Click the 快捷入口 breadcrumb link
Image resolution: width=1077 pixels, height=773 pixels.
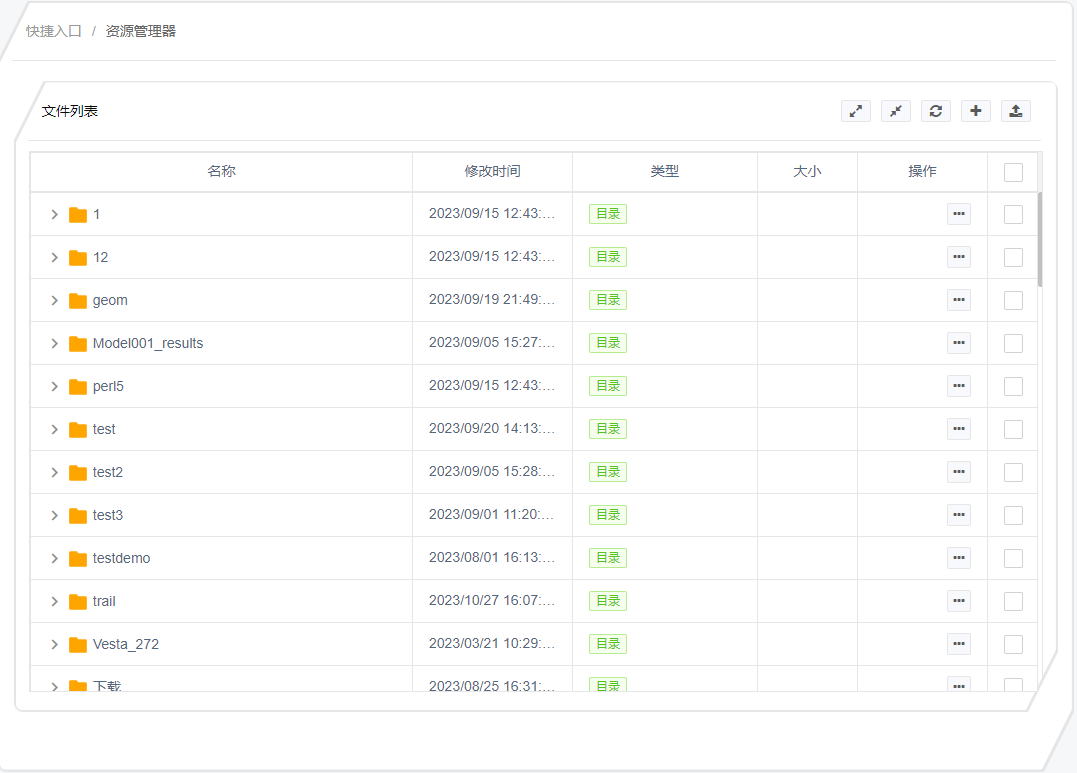pyautogui.click(x=54, y=31)
